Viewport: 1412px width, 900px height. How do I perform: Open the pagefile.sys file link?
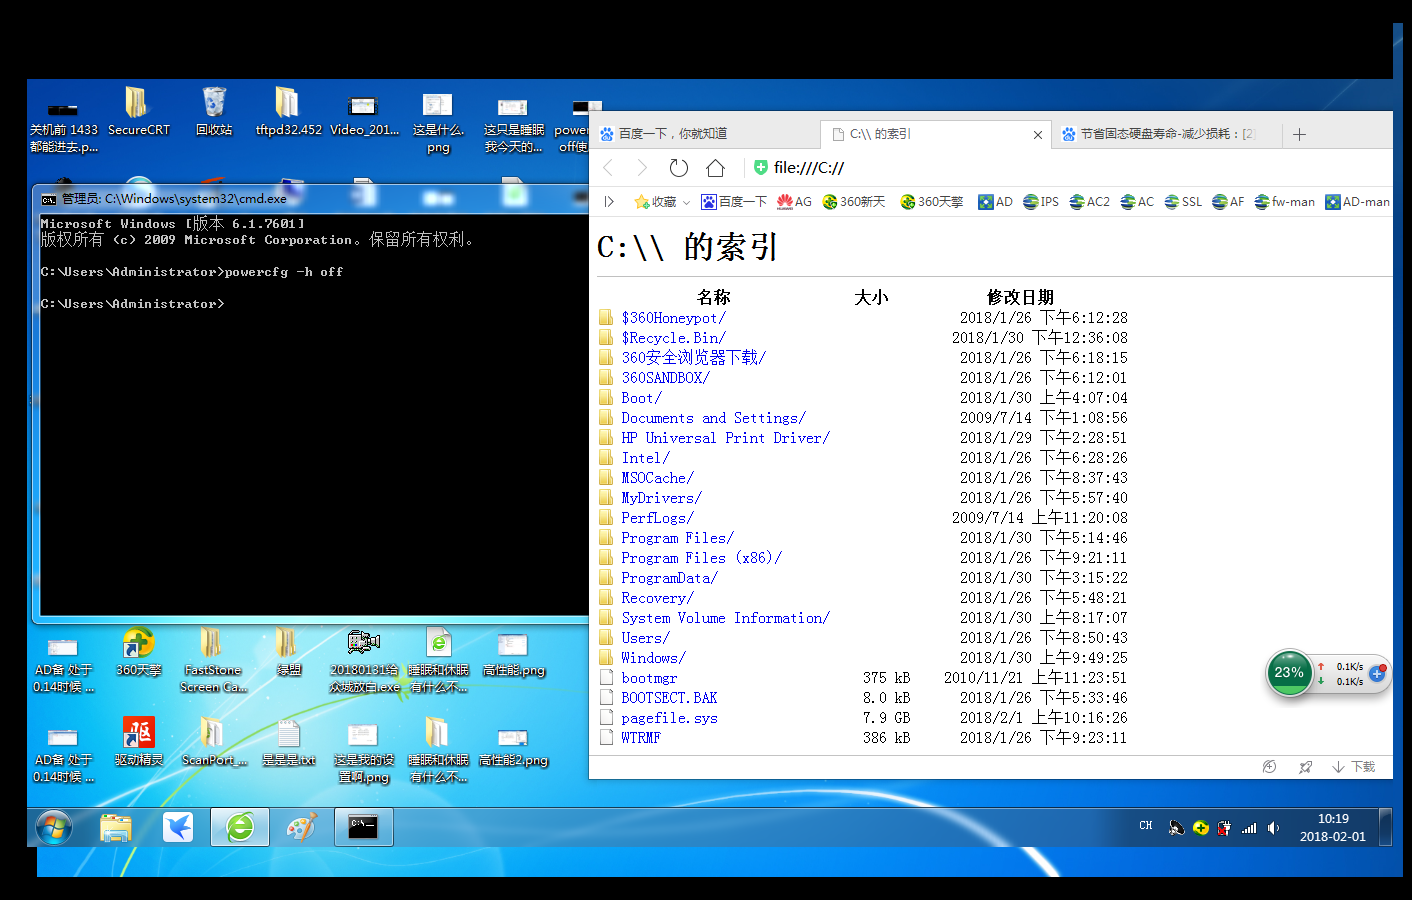tap(669, 718)
